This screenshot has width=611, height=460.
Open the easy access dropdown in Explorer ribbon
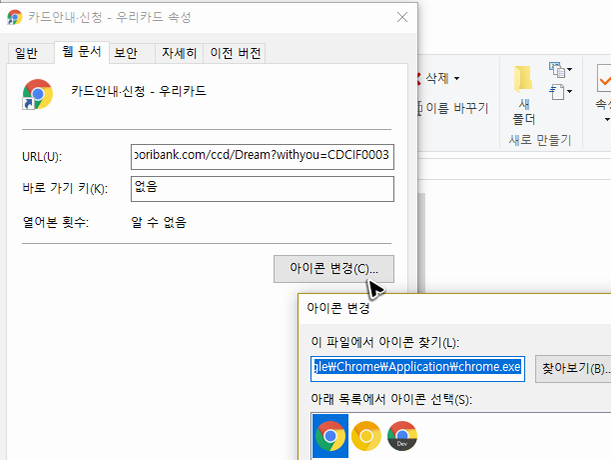point(561,92)
